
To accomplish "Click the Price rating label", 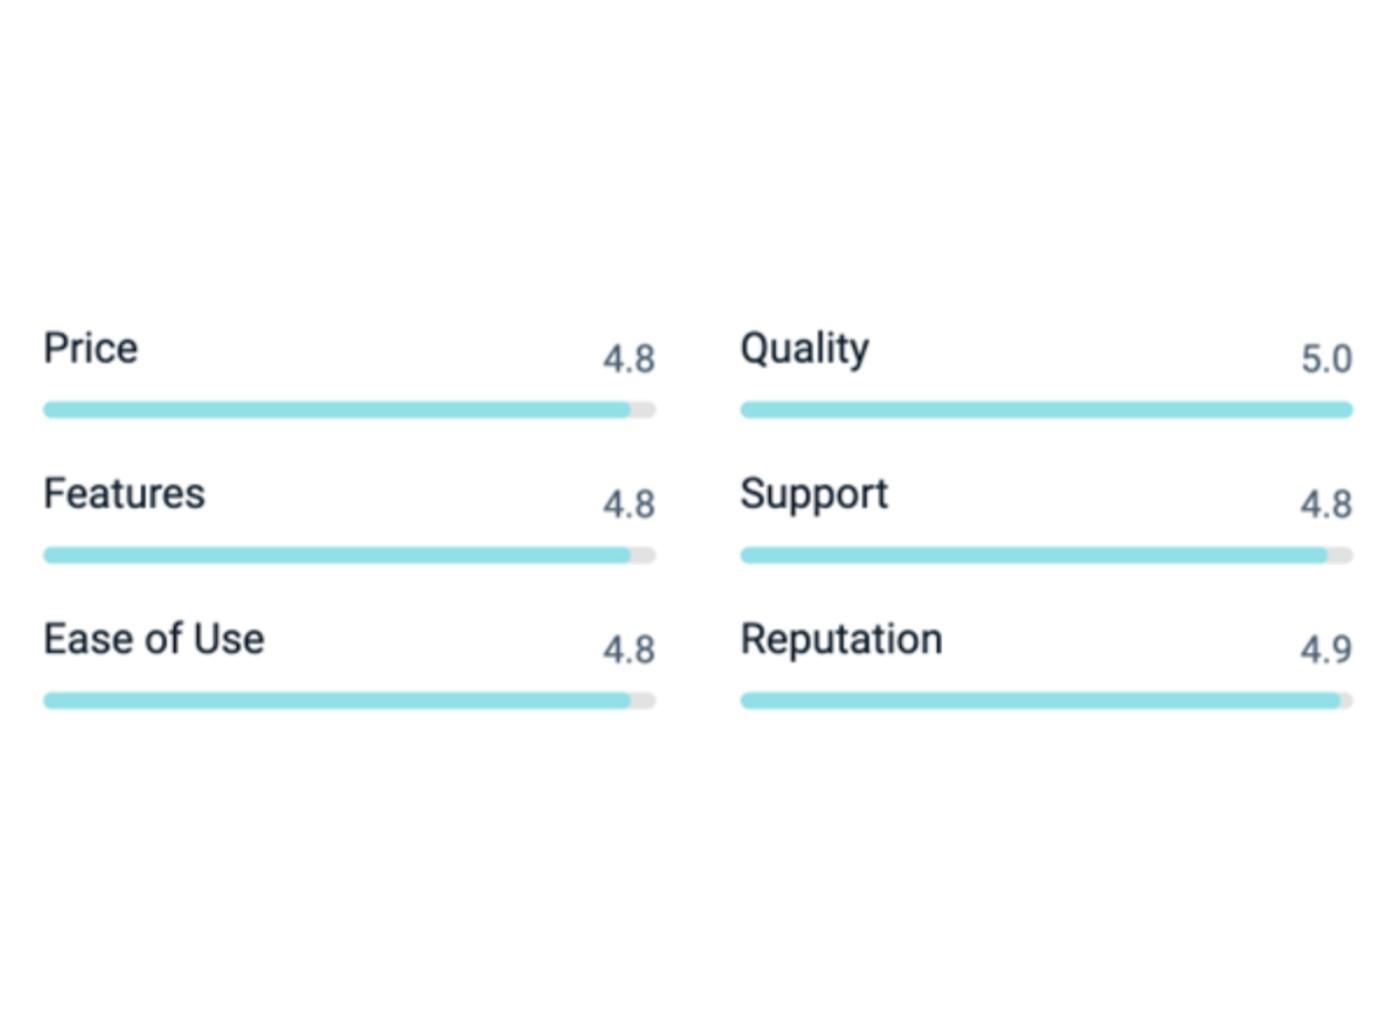I will click(x=91, y=348).
